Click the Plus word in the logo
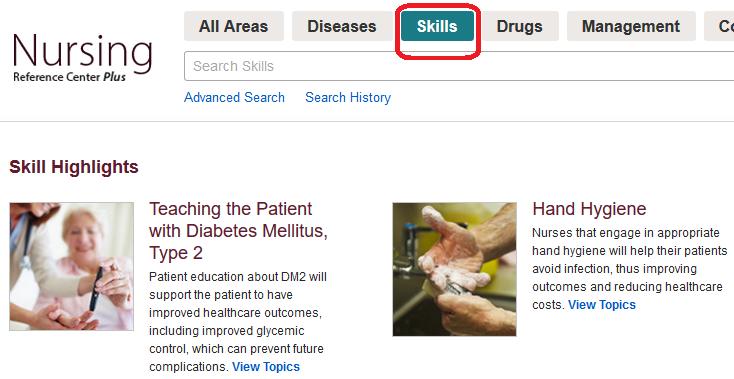Viewport: 734px width, 379px height. point(115,77)
